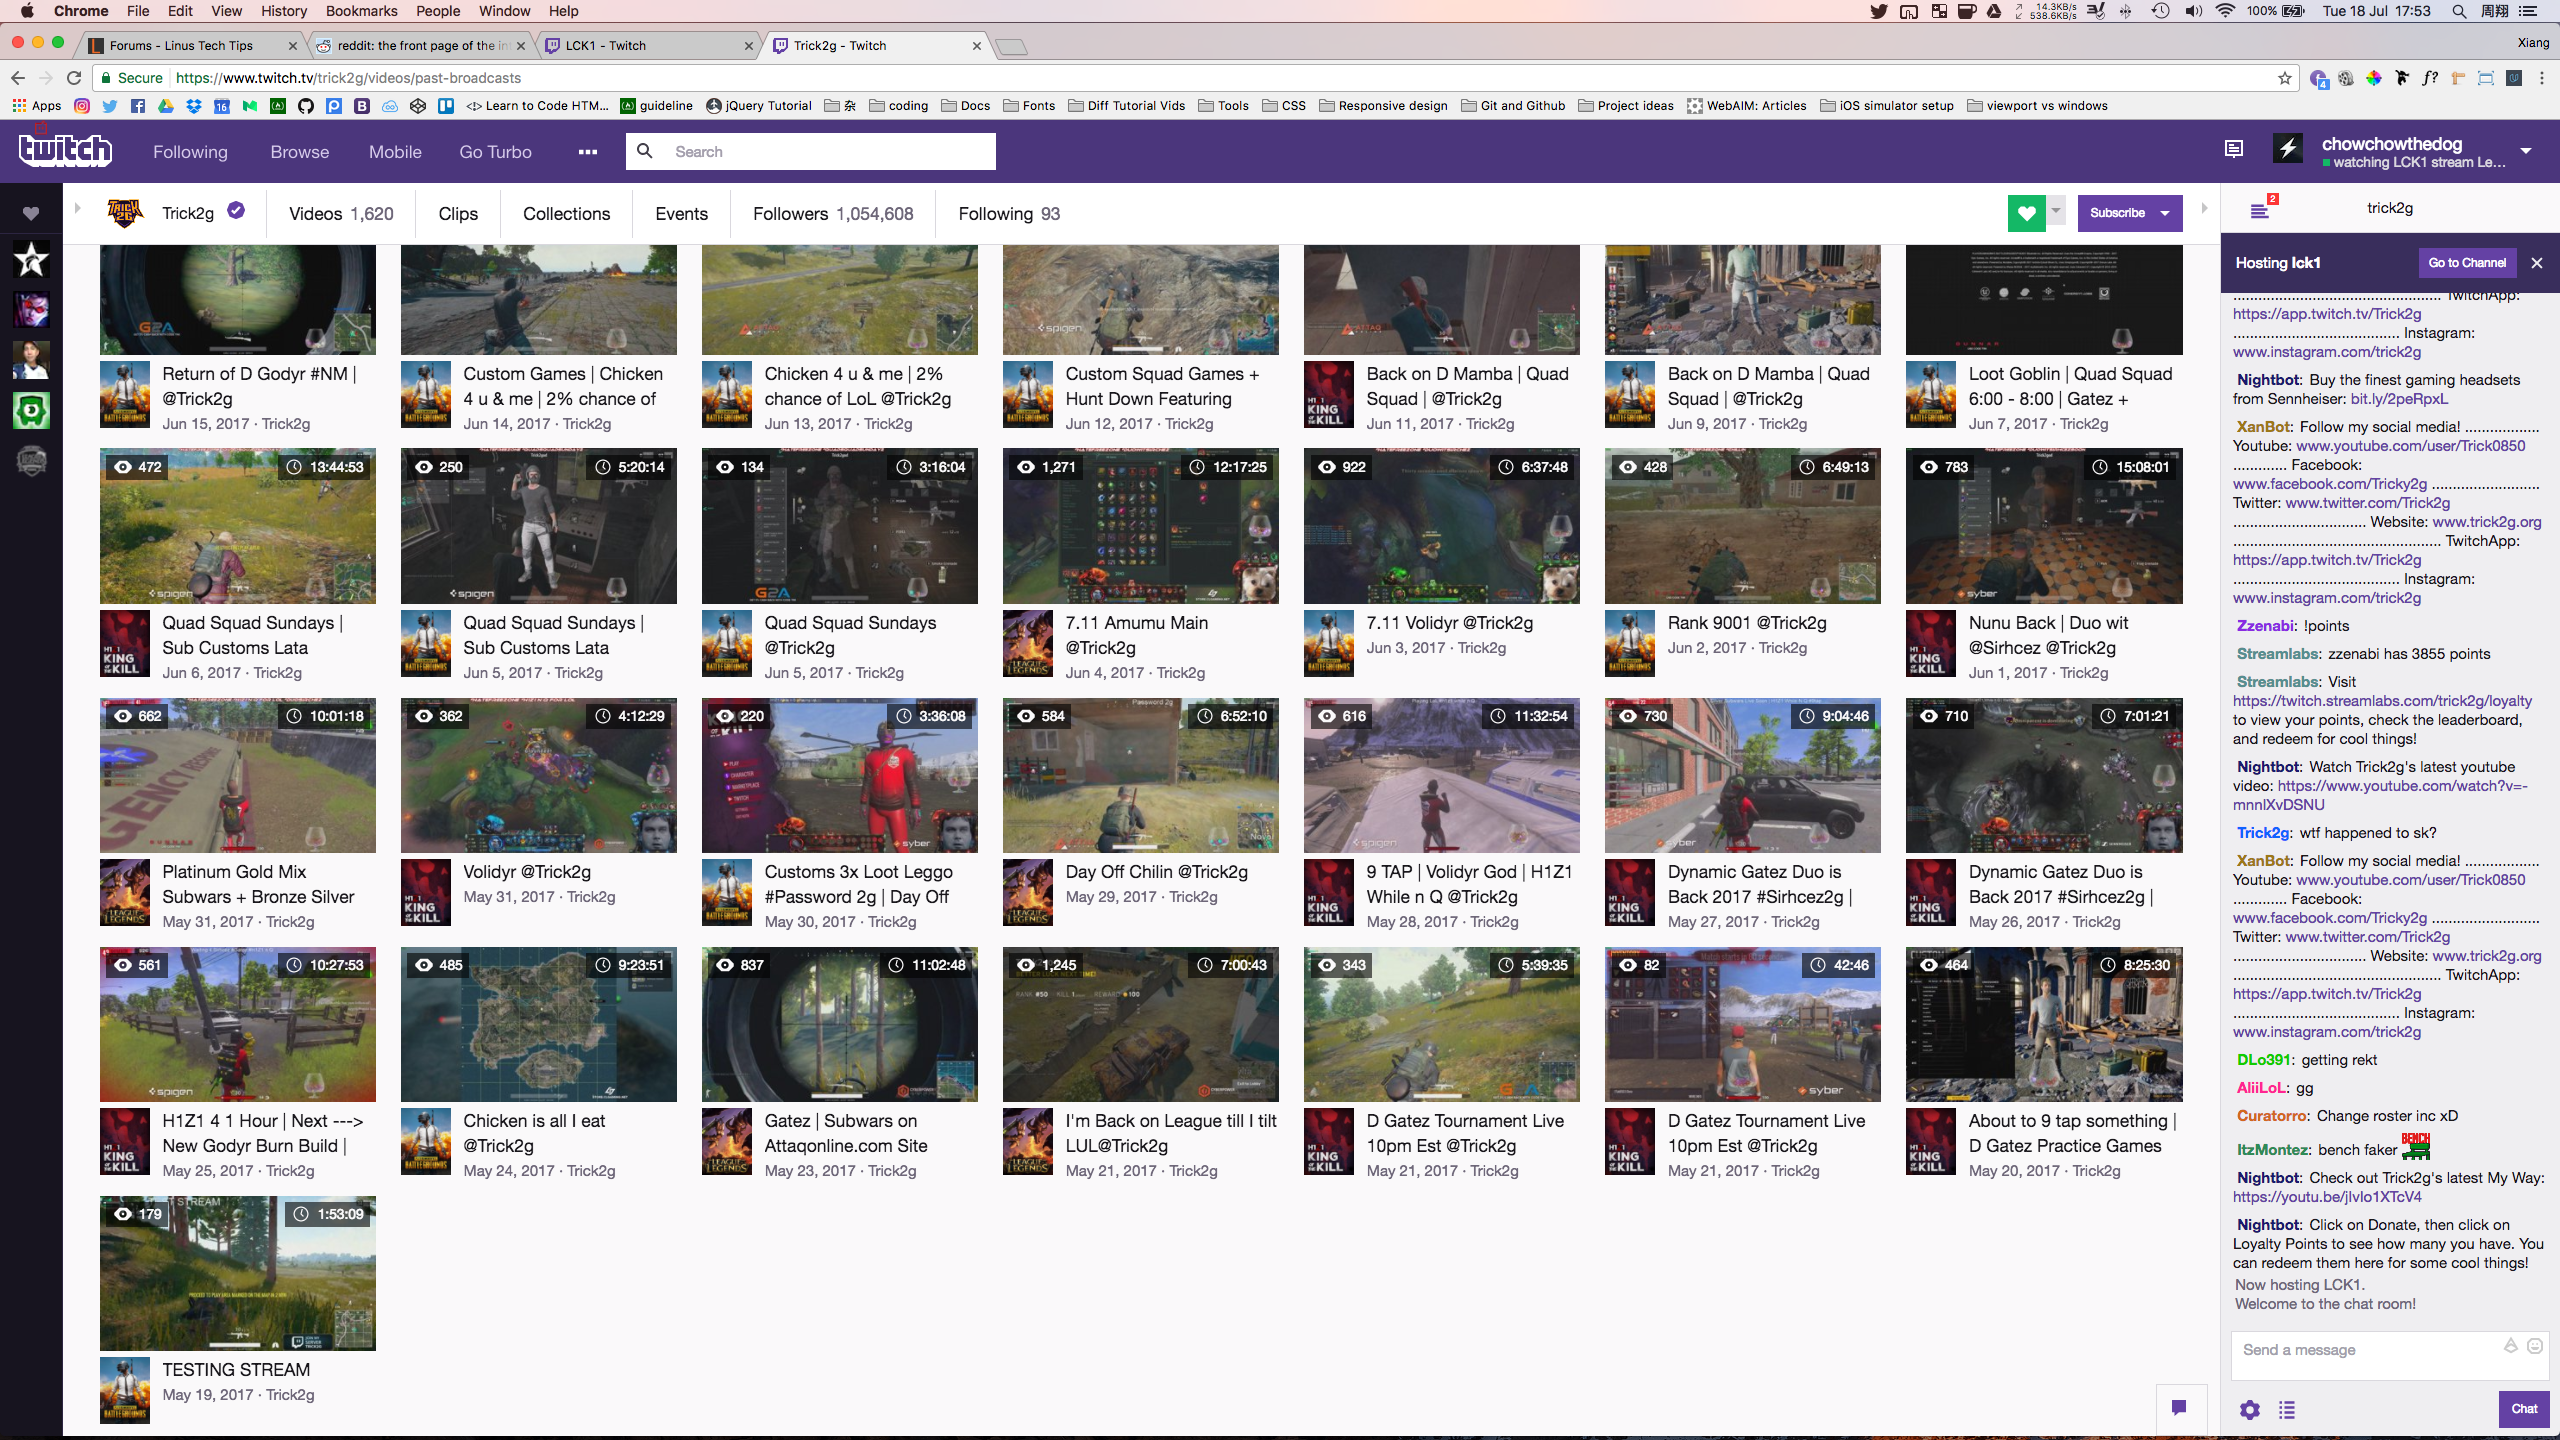
Task: Open the viewer list icon in chat
Action: tap(2287, 1410)
